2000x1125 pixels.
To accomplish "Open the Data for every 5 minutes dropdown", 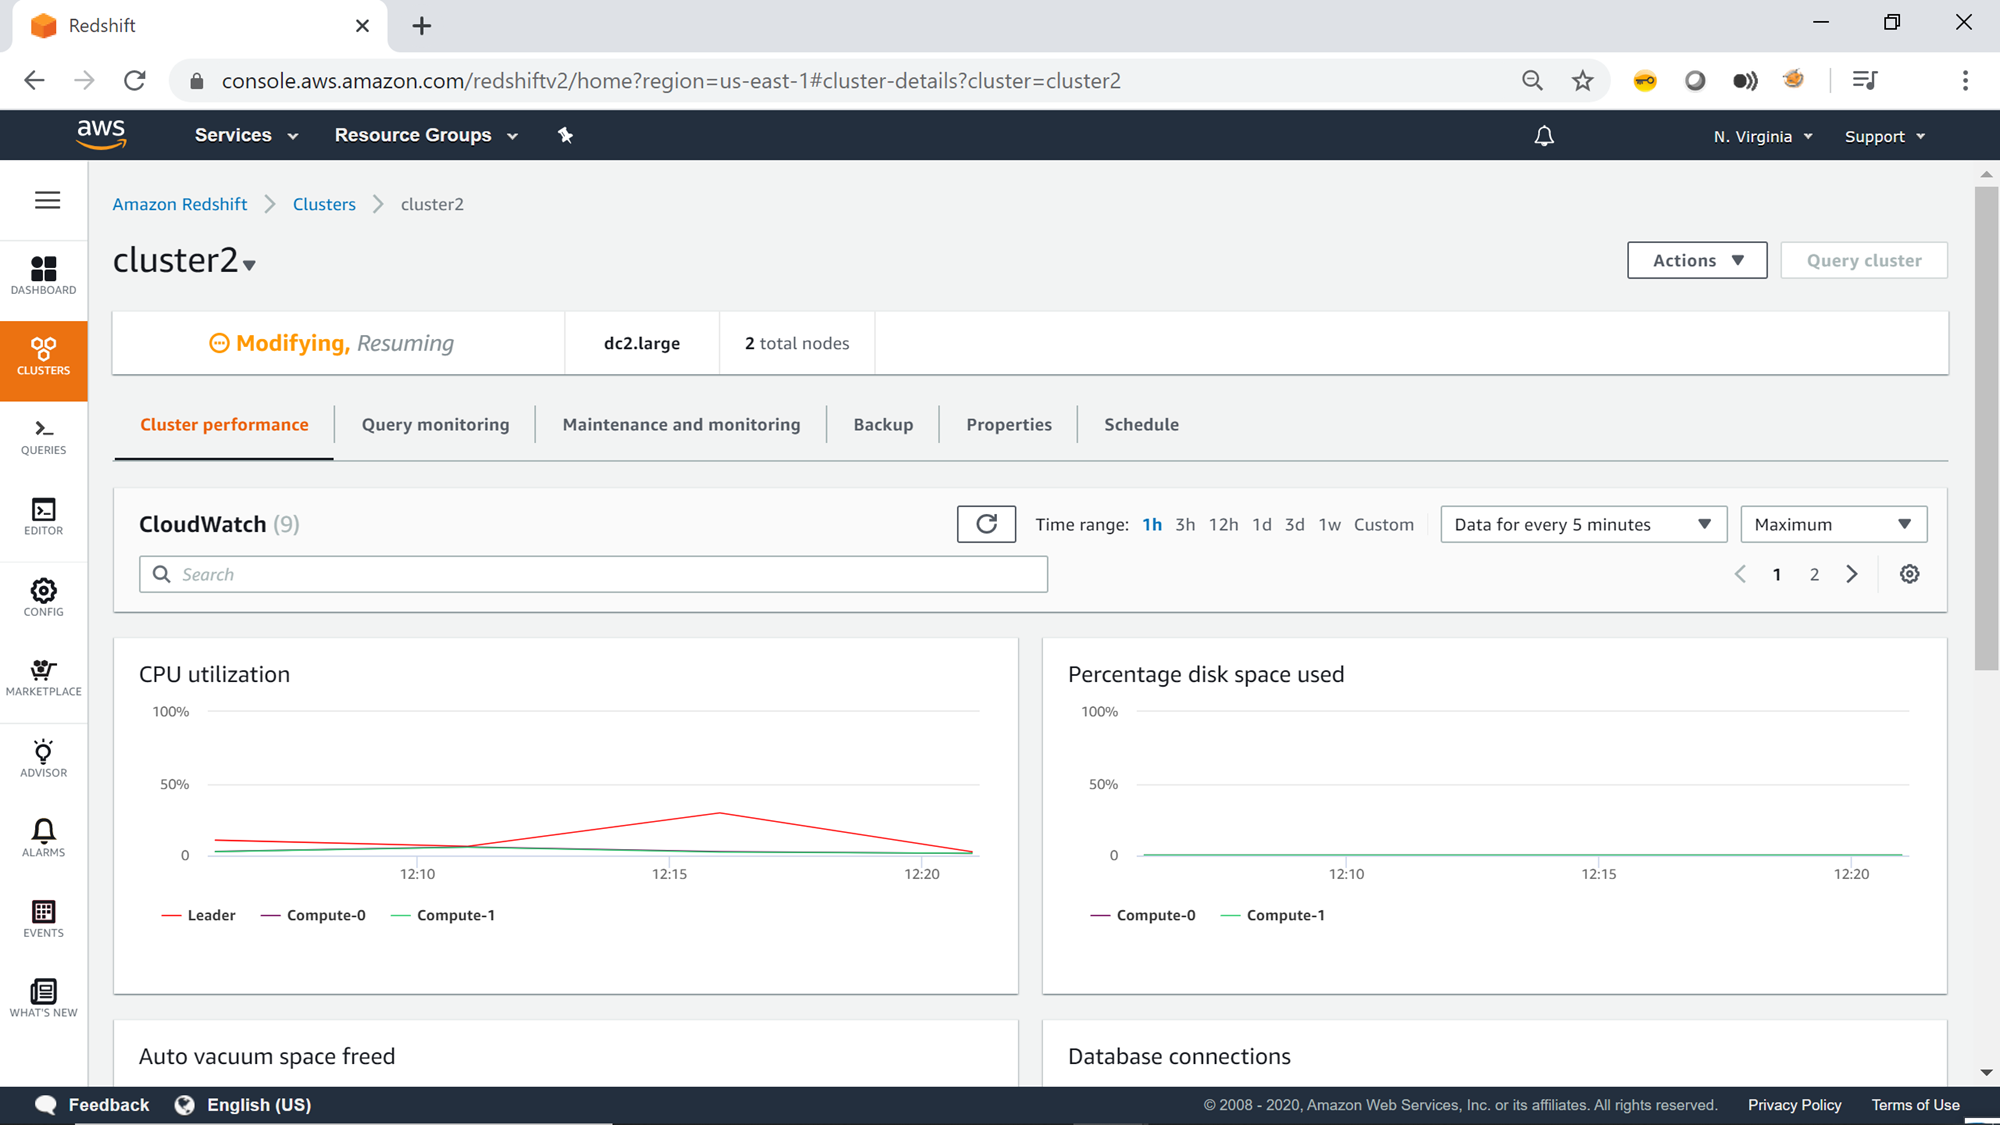I will (1582, 525).
